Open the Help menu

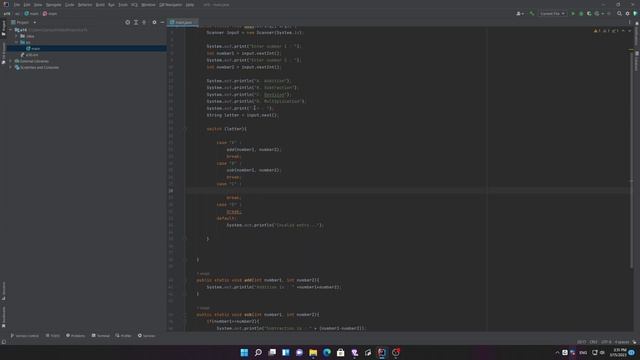tap(190, 5)
